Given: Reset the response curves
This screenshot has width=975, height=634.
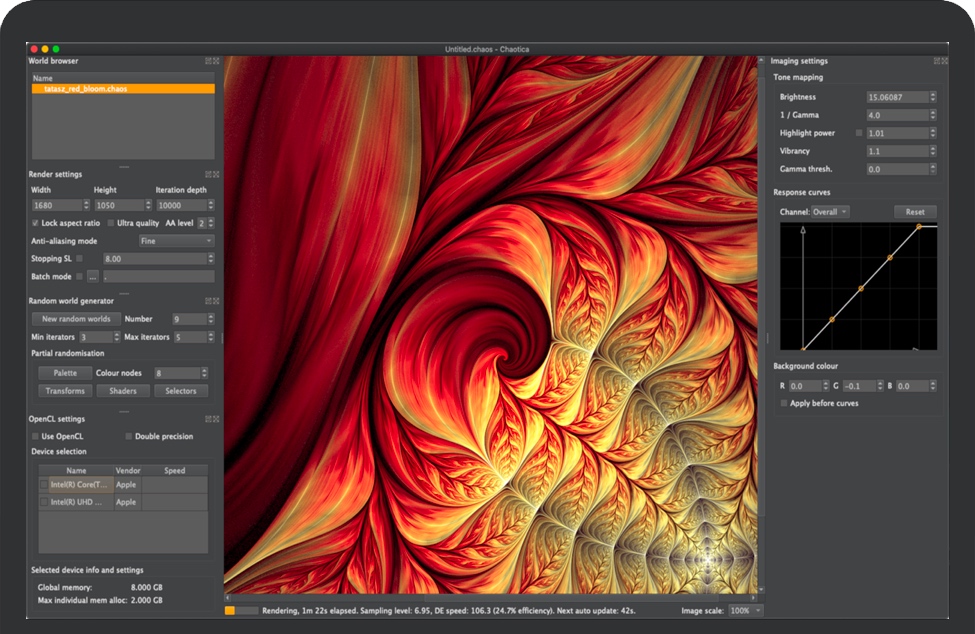Looking at the screenshot, I should (915, 212).
